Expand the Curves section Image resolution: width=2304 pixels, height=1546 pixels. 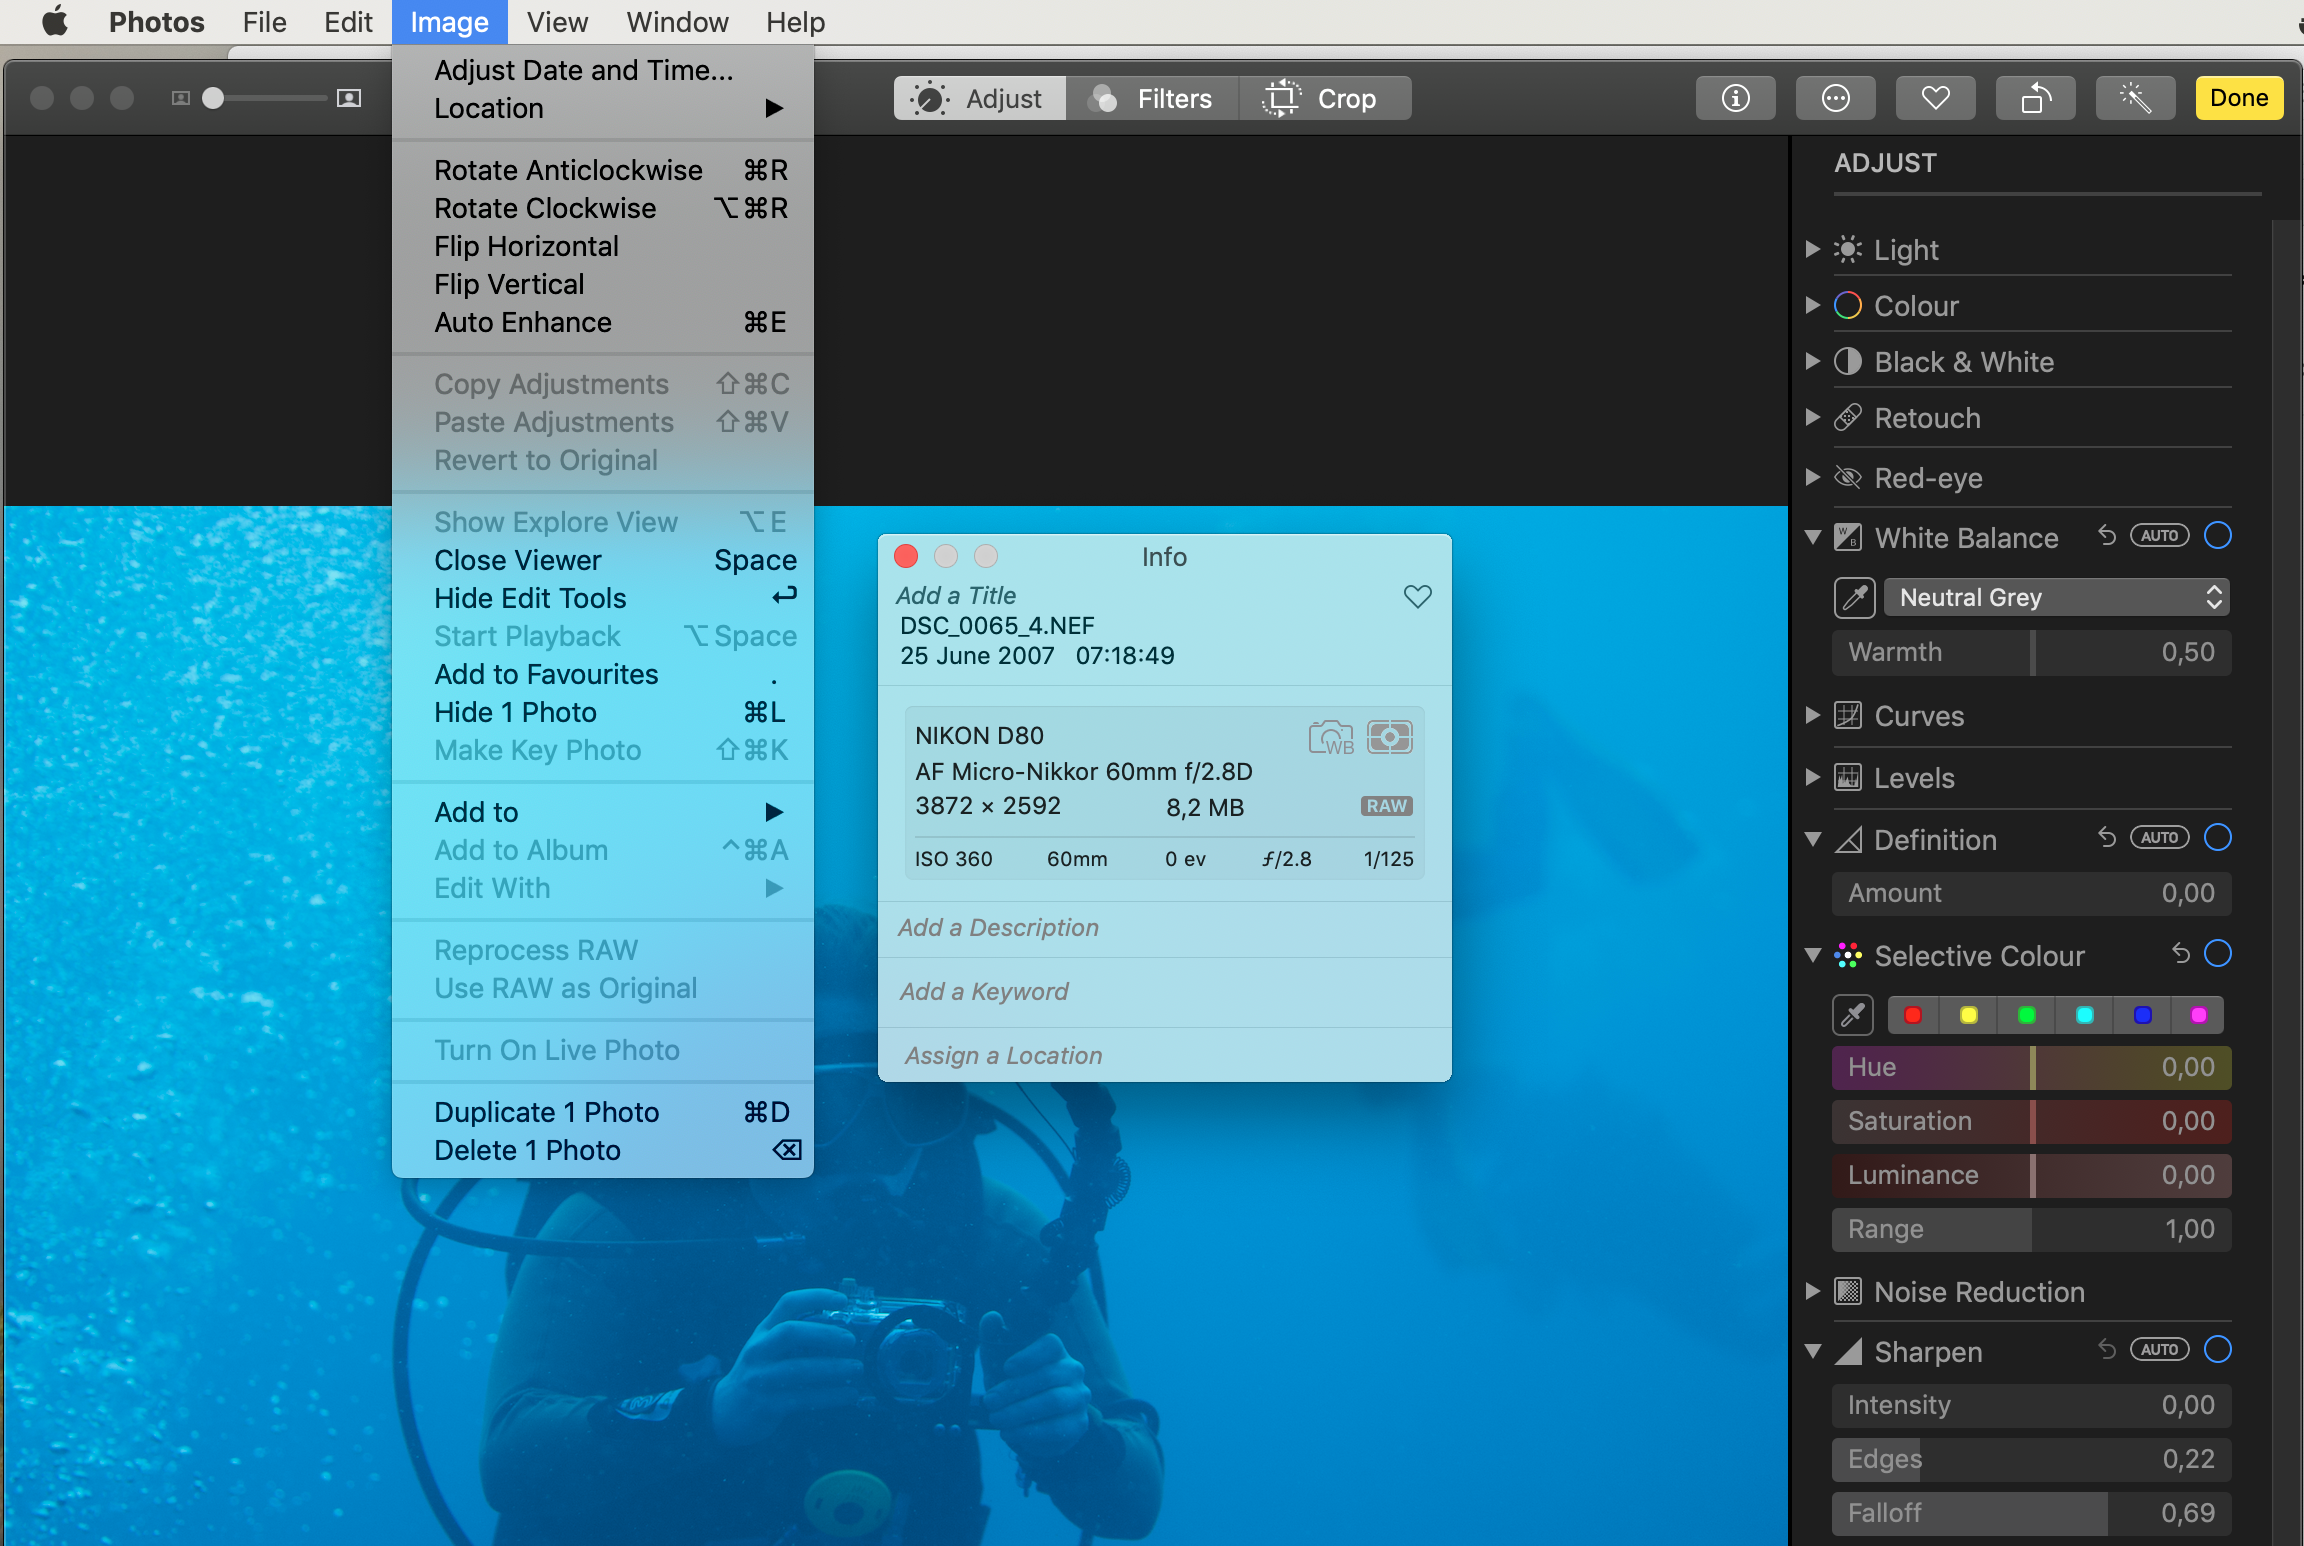(x=1813, y=715)
